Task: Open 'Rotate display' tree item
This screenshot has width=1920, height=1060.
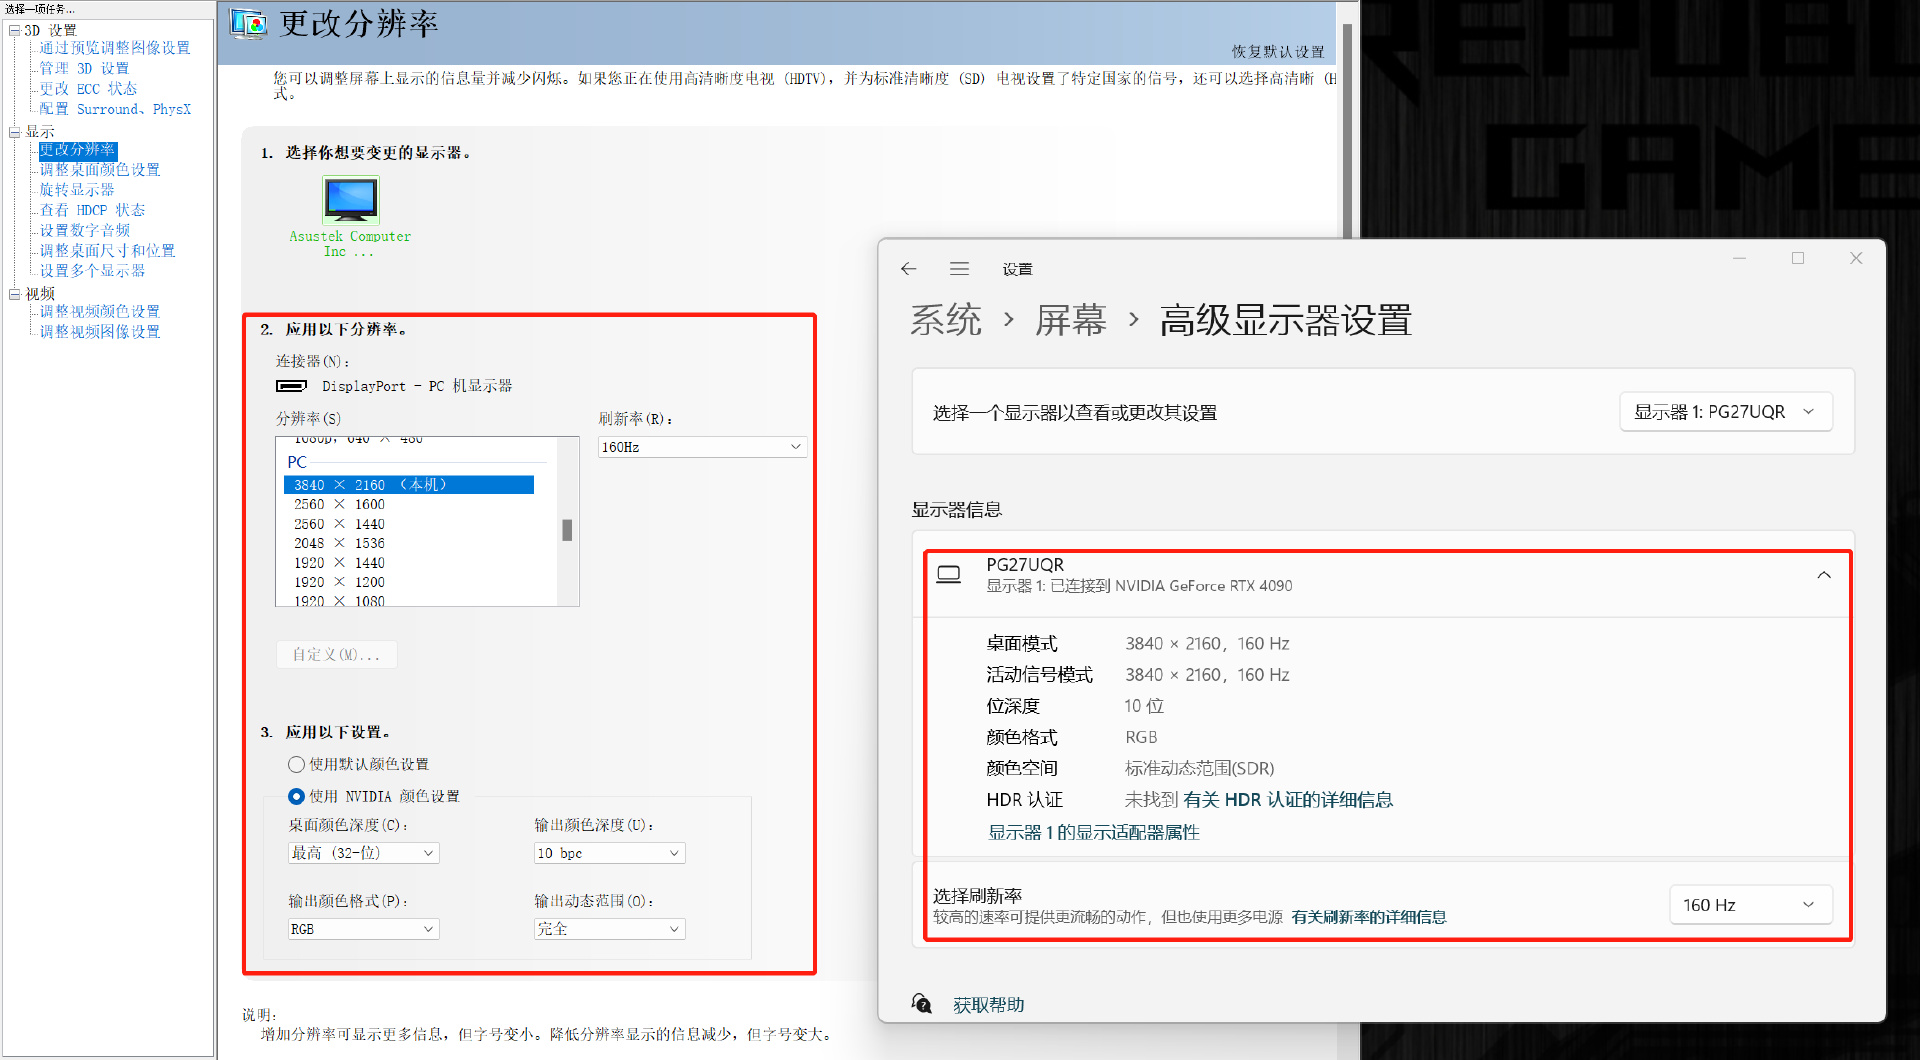Action: coord(77,190)
